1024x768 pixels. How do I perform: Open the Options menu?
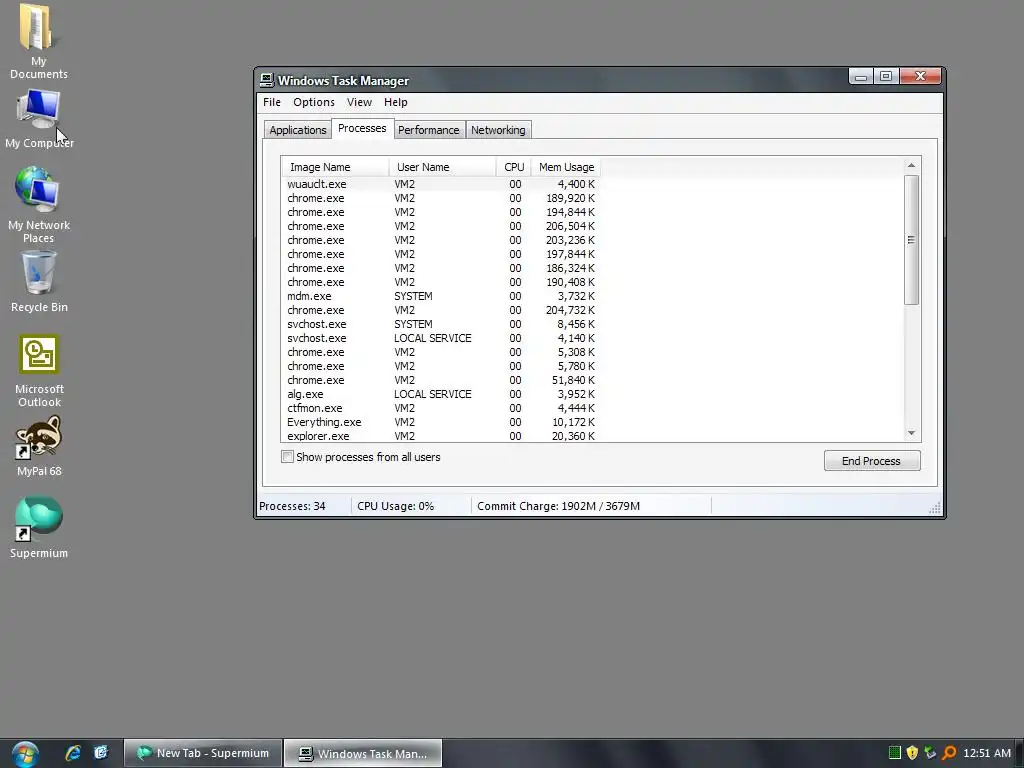(x=313, y=102)
